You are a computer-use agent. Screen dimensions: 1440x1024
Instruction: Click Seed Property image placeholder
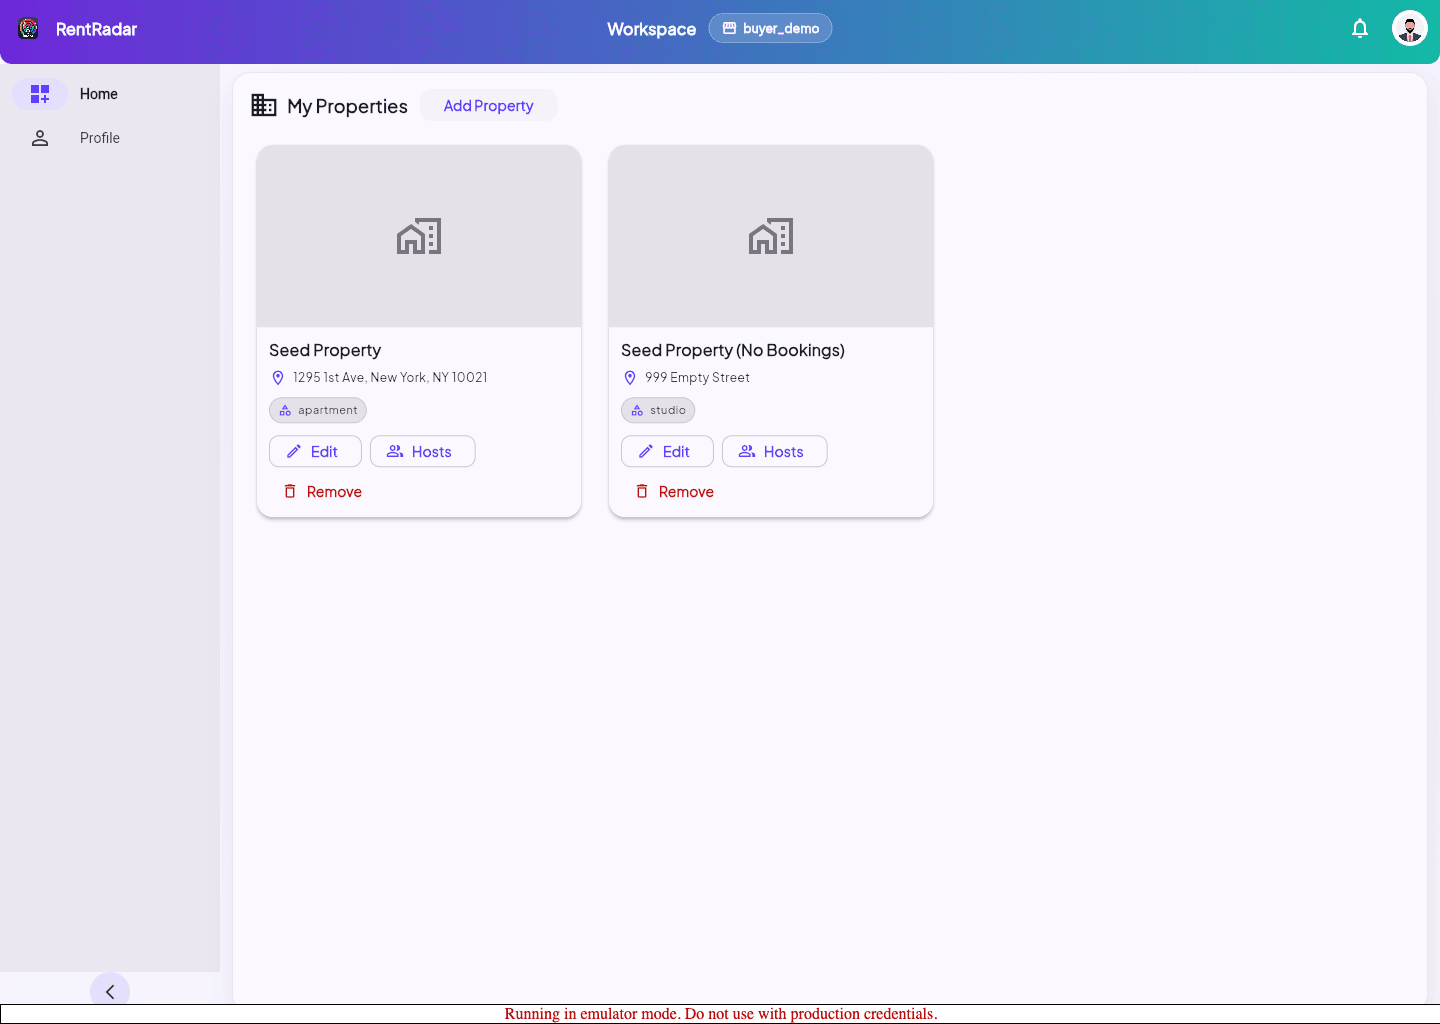419,237
